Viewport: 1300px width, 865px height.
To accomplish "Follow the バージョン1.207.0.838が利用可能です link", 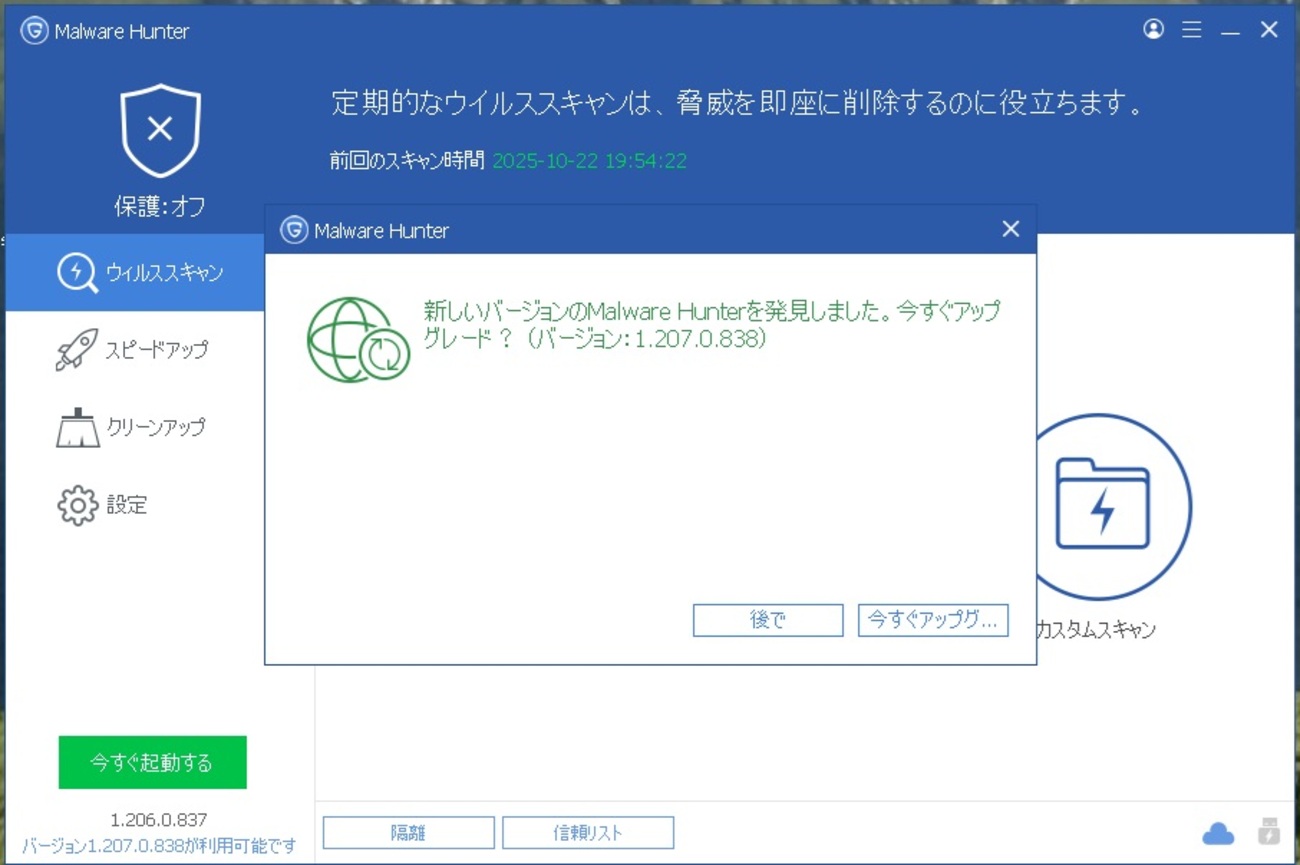I will (x=159, y=846).
